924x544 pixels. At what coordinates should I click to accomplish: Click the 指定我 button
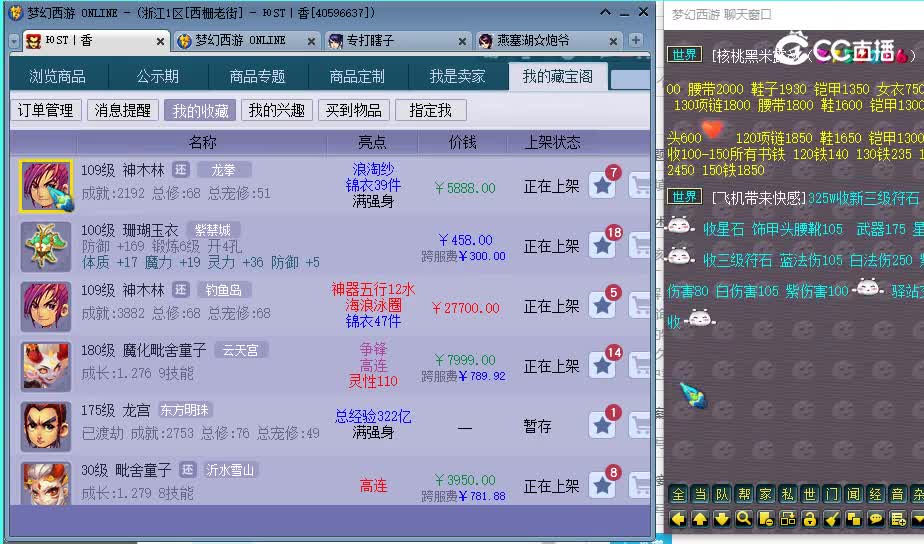click(431, 110)
